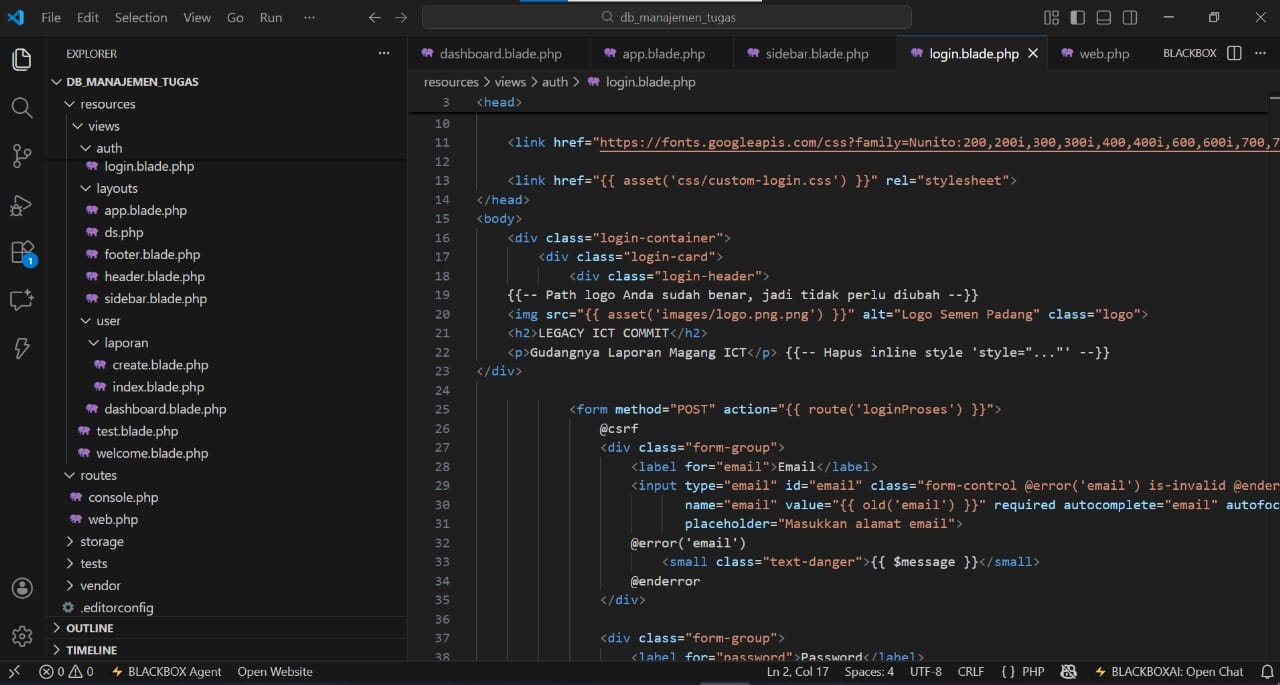Open the Selection menu
This screenshot has width=1280, height=685.
(x=141, y=18)
